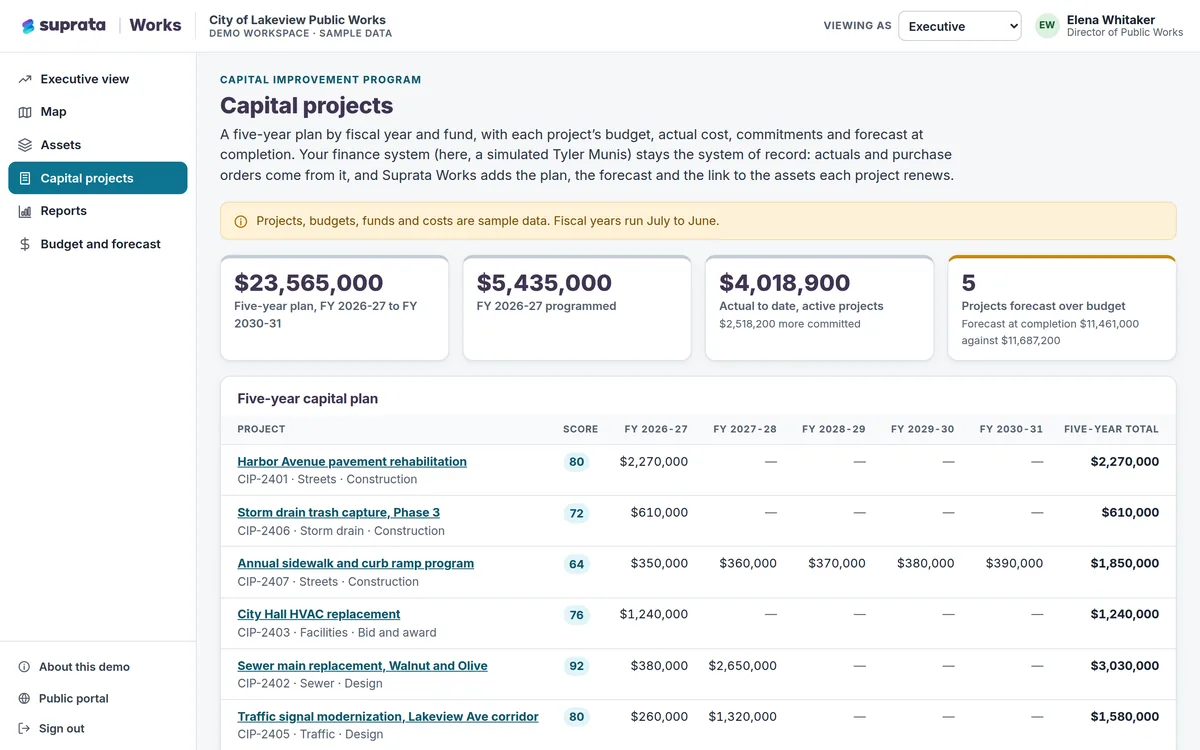Click the $3,030,000 five-year total
The image size is (1200, 750).
pyautogui.click(x=1125, y=666)
